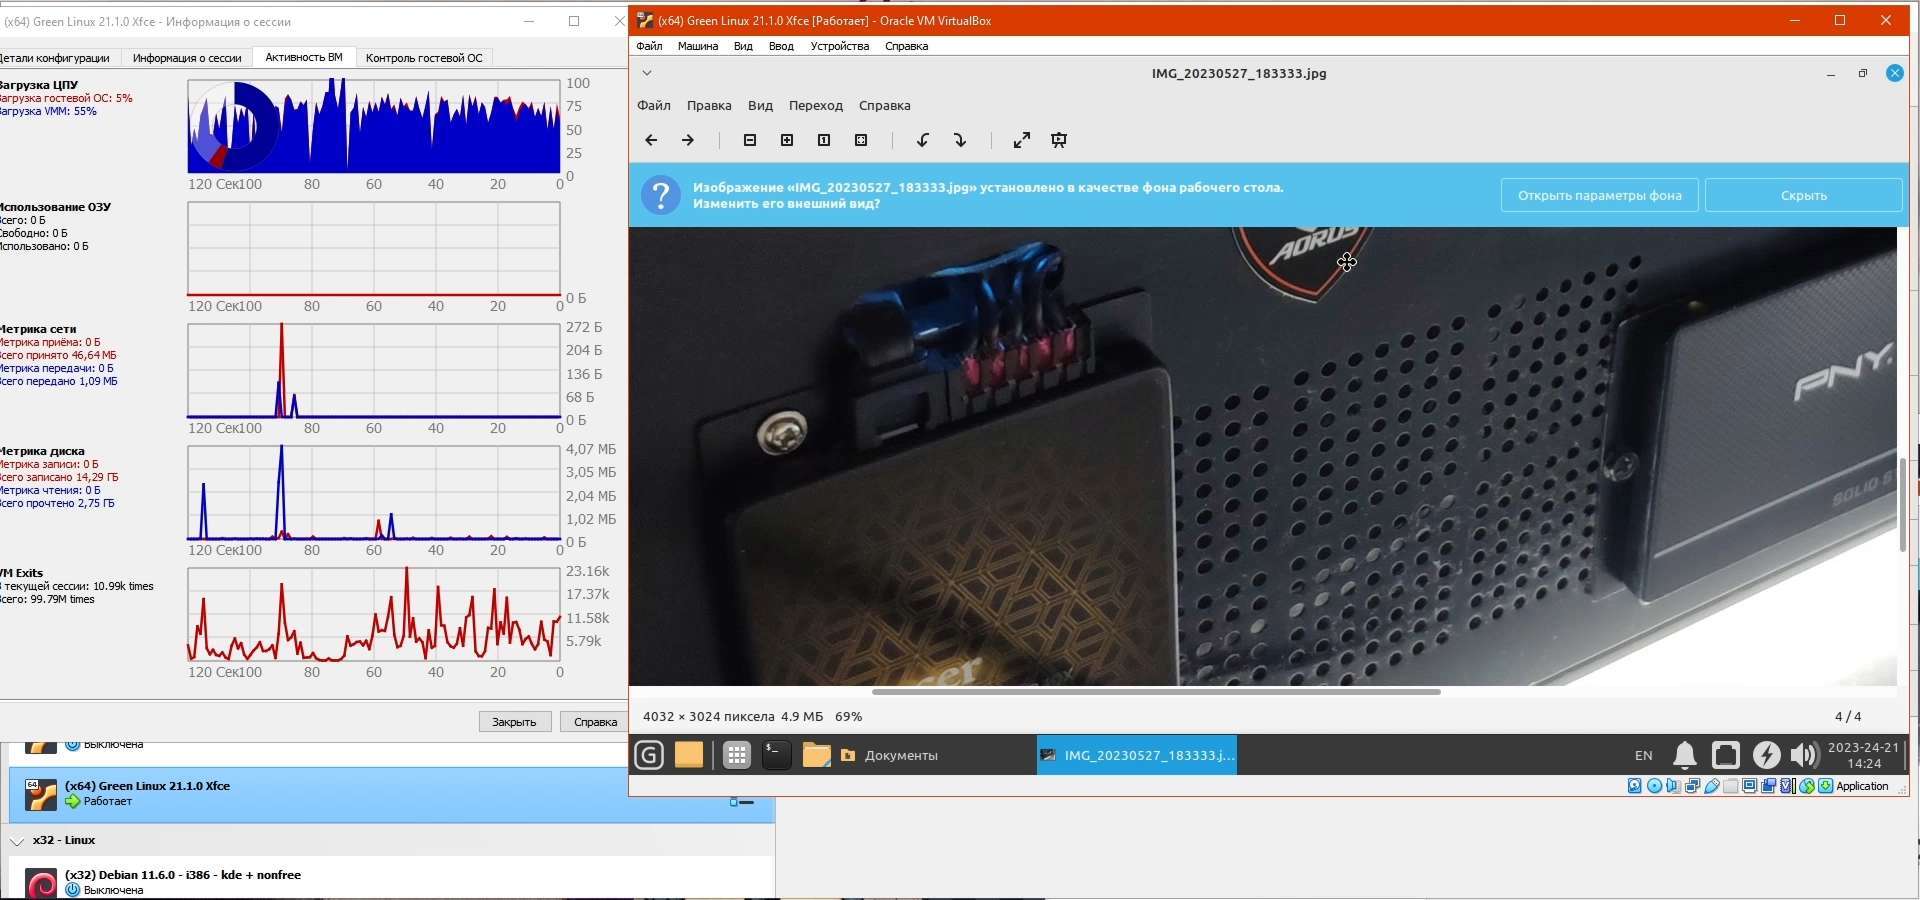This screenshot has width=1920, height=900.
Task: Open VirtualBox Файл menu in VM window
Action: point(649,46)
